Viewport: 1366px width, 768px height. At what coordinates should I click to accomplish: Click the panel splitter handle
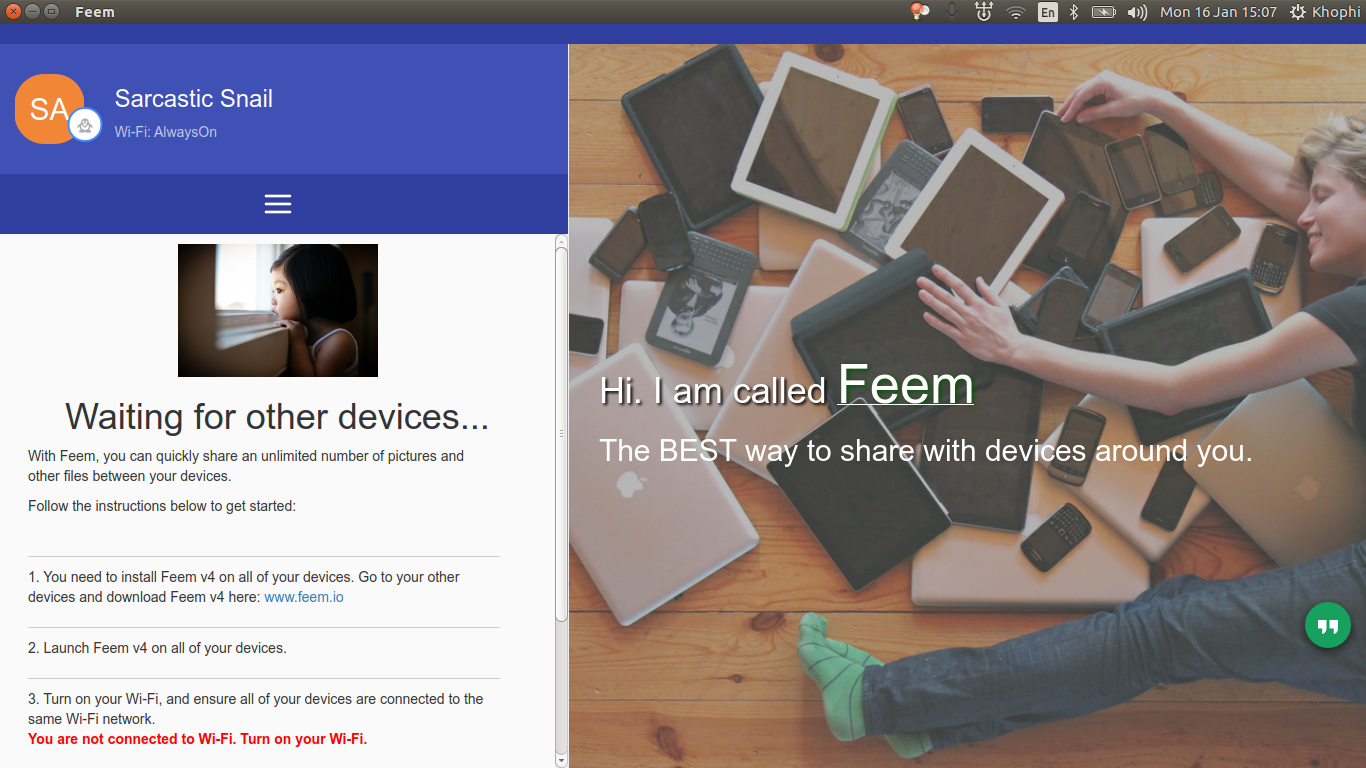click(x=561, y=434)
